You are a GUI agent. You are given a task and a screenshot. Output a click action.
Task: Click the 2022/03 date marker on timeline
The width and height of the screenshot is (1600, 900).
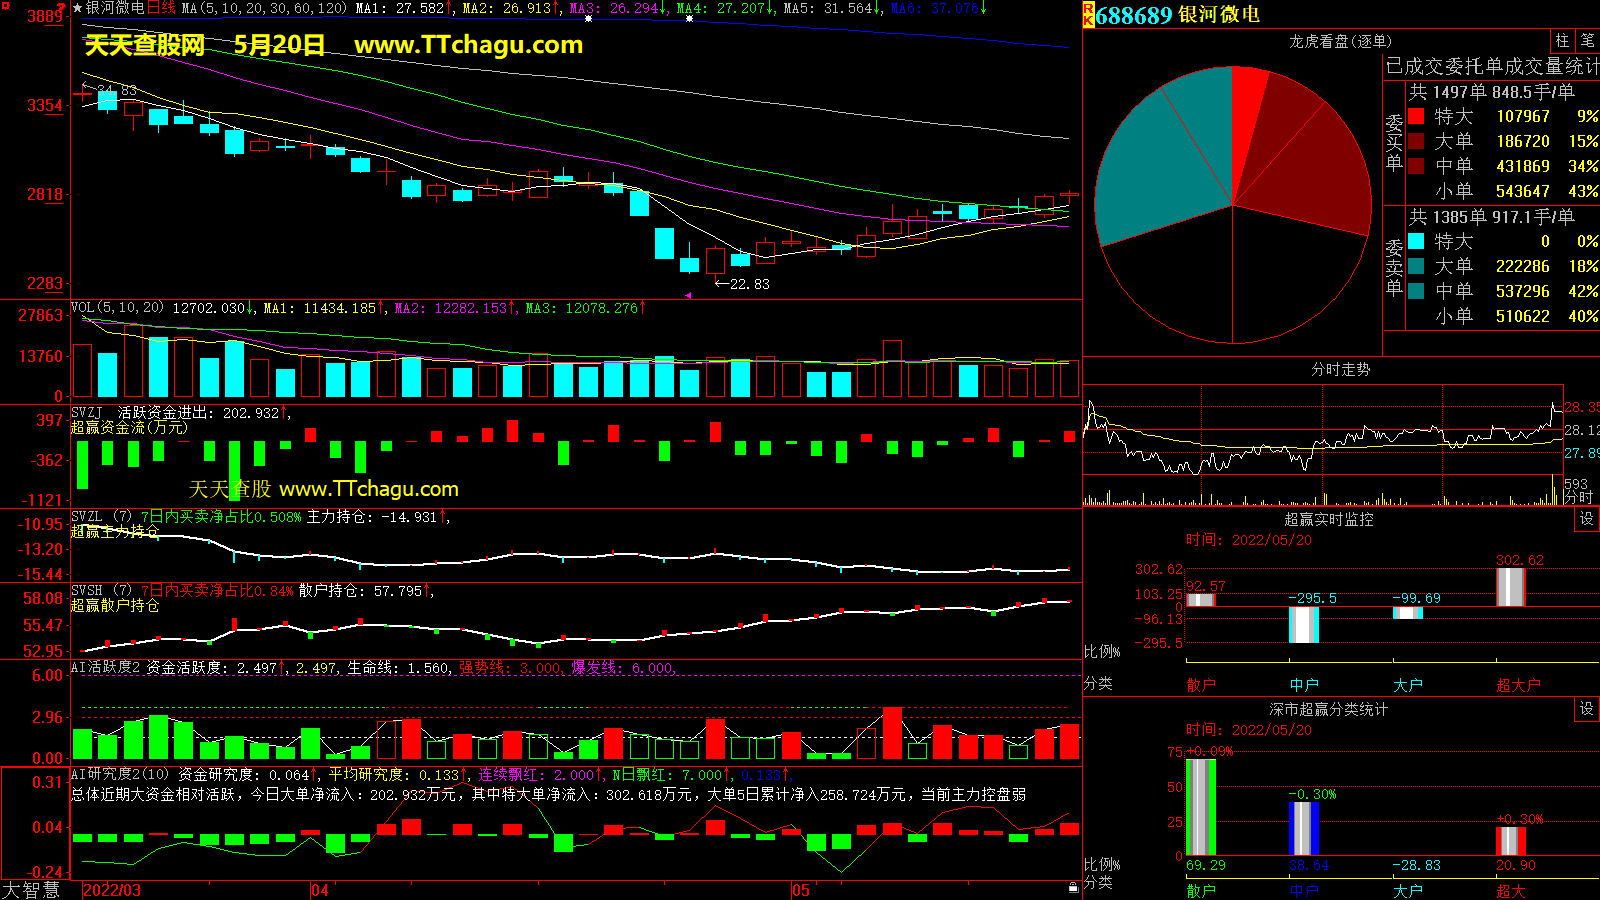pos(112,890)
